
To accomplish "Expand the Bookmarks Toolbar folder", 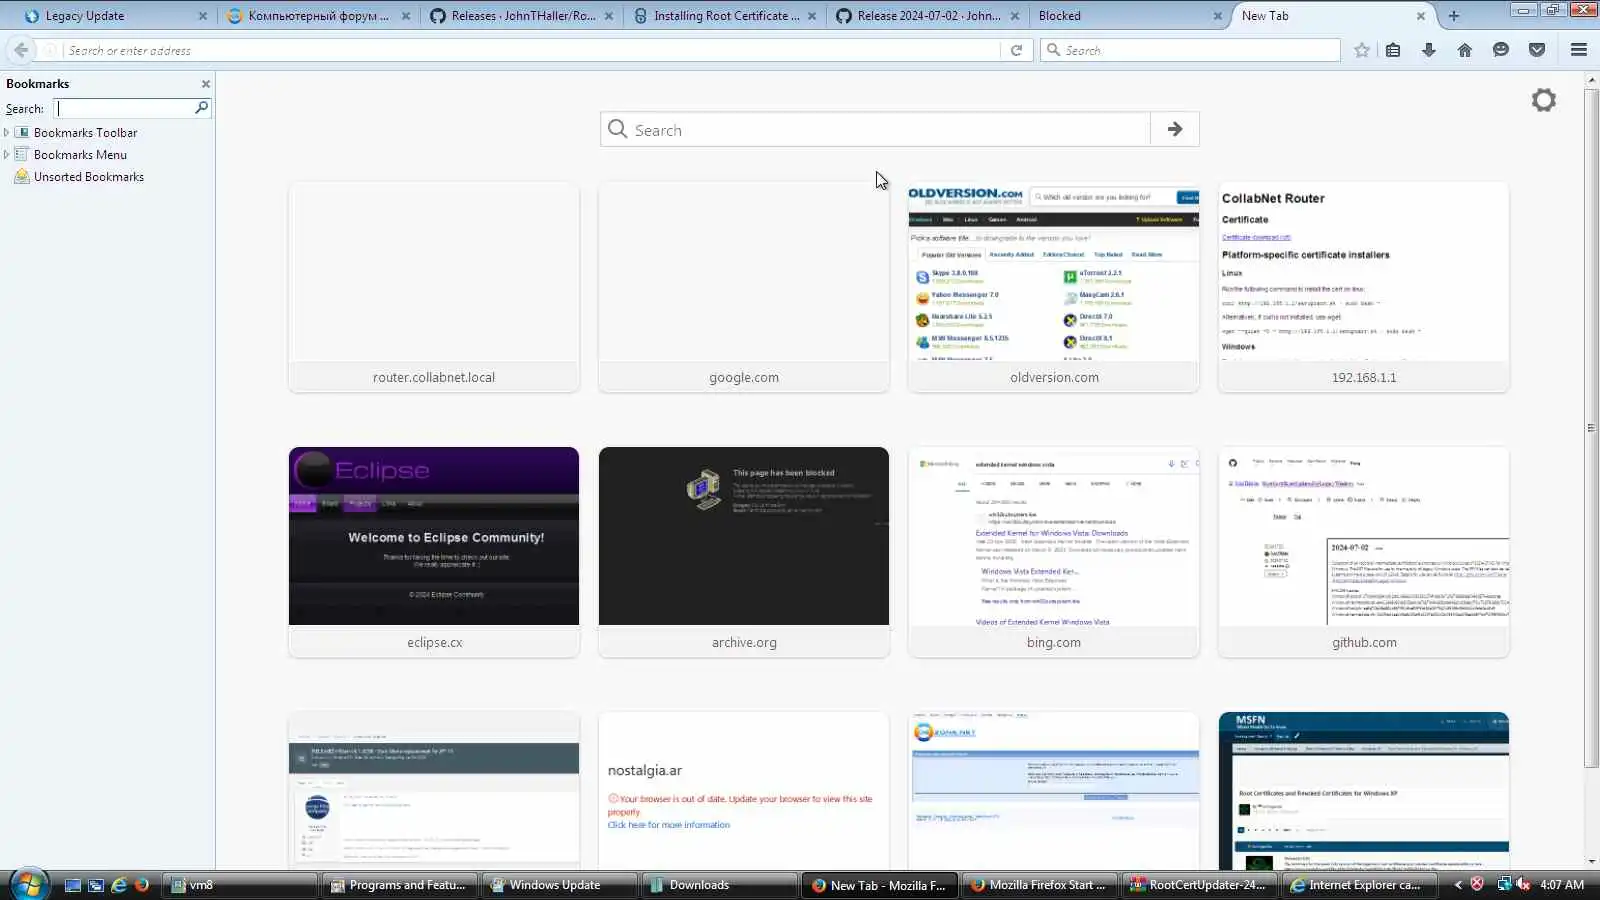I will pos(7,132).
